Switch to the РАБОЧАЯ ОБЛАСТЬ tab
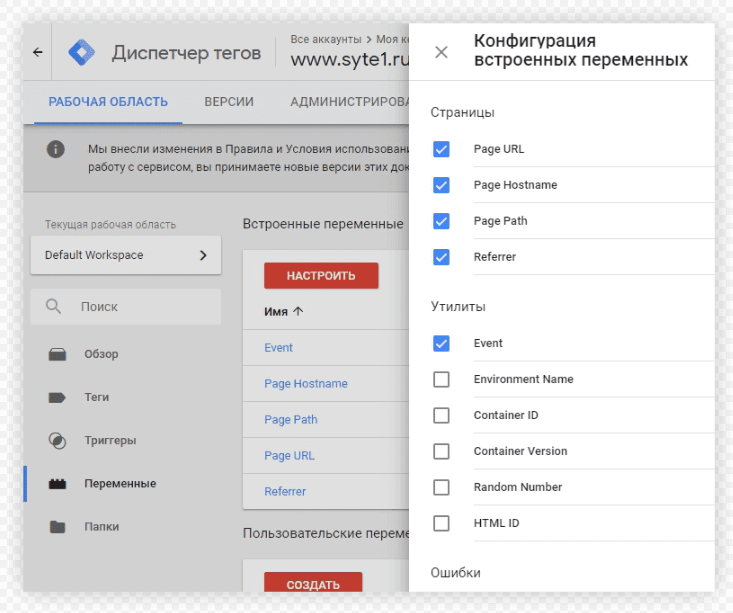 point(108,102)
